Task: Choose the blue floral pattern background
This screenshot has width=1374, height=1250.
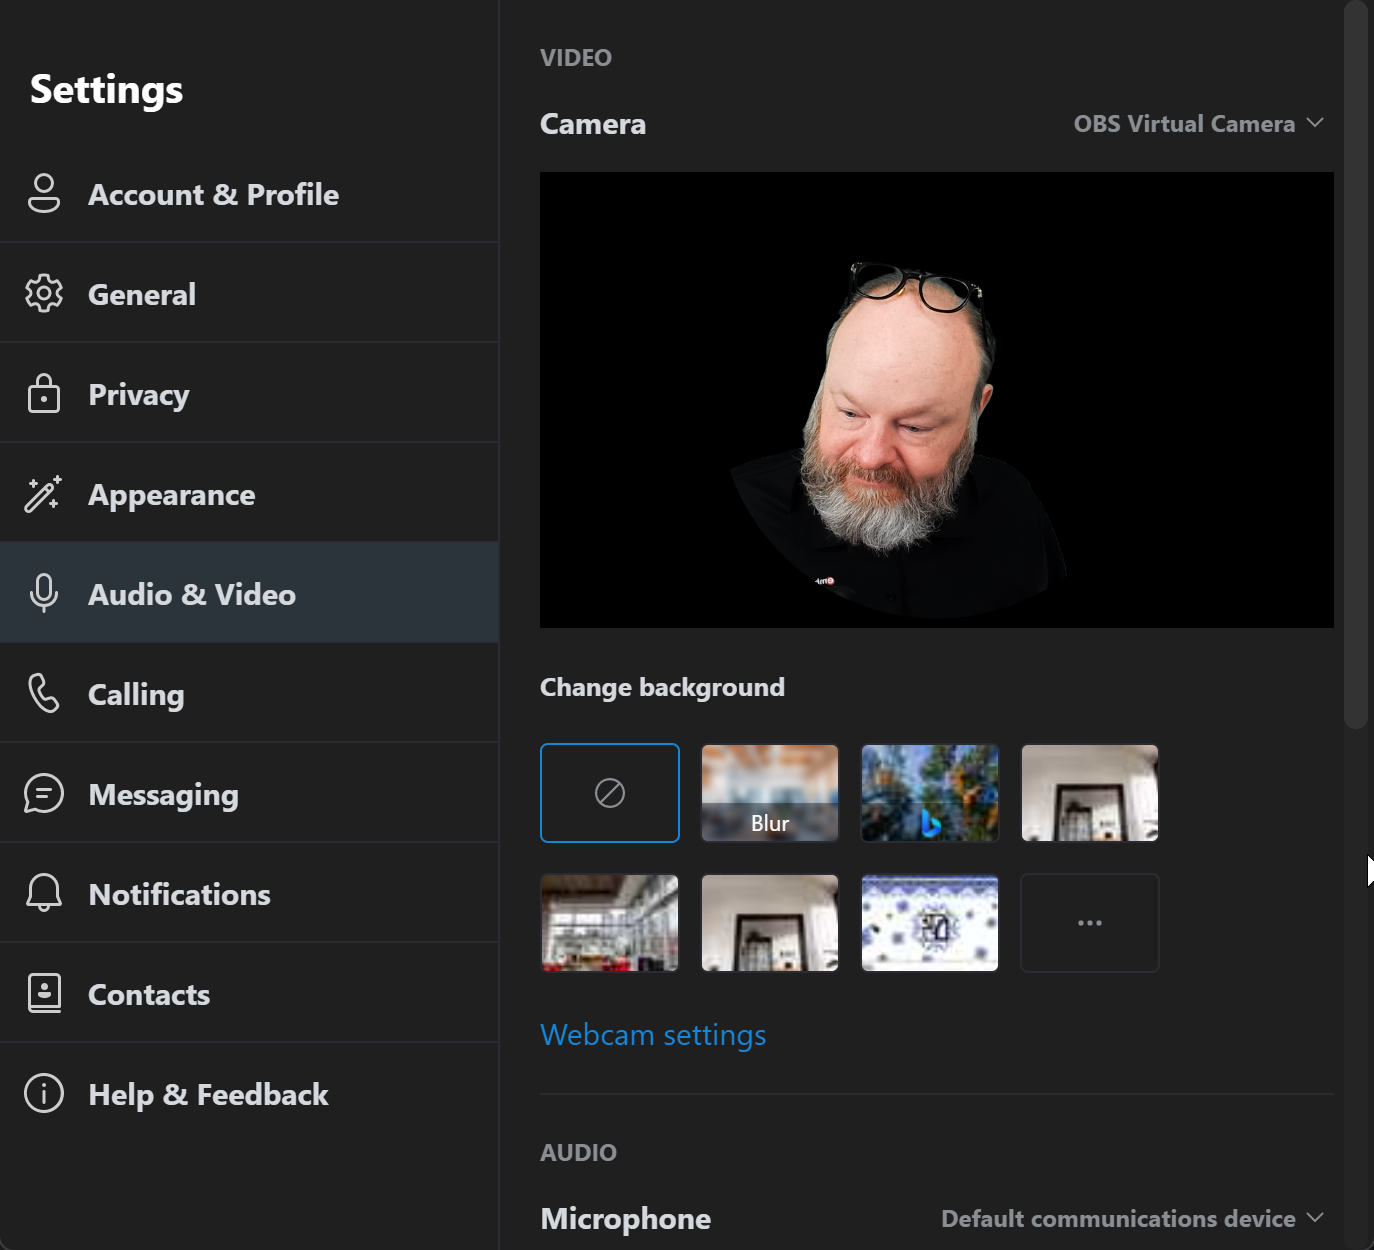Action: (930, 923)
